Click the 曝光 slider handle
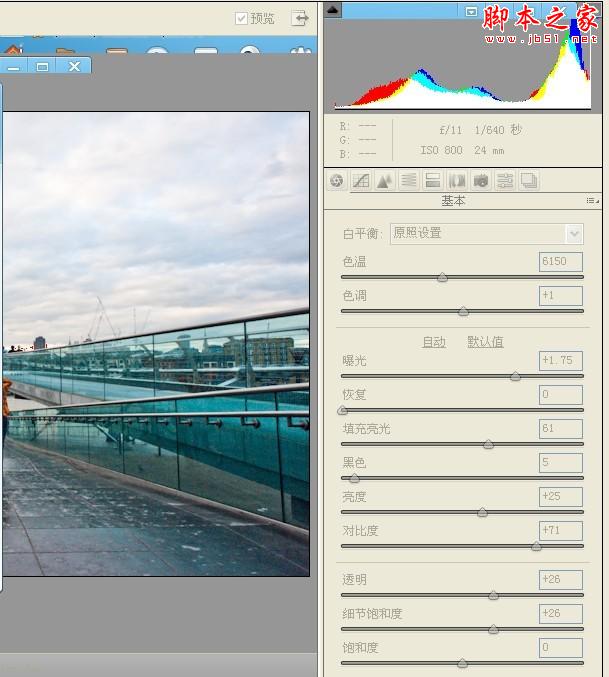The height and width of the screenshot is (677, 609). (515, 376)
